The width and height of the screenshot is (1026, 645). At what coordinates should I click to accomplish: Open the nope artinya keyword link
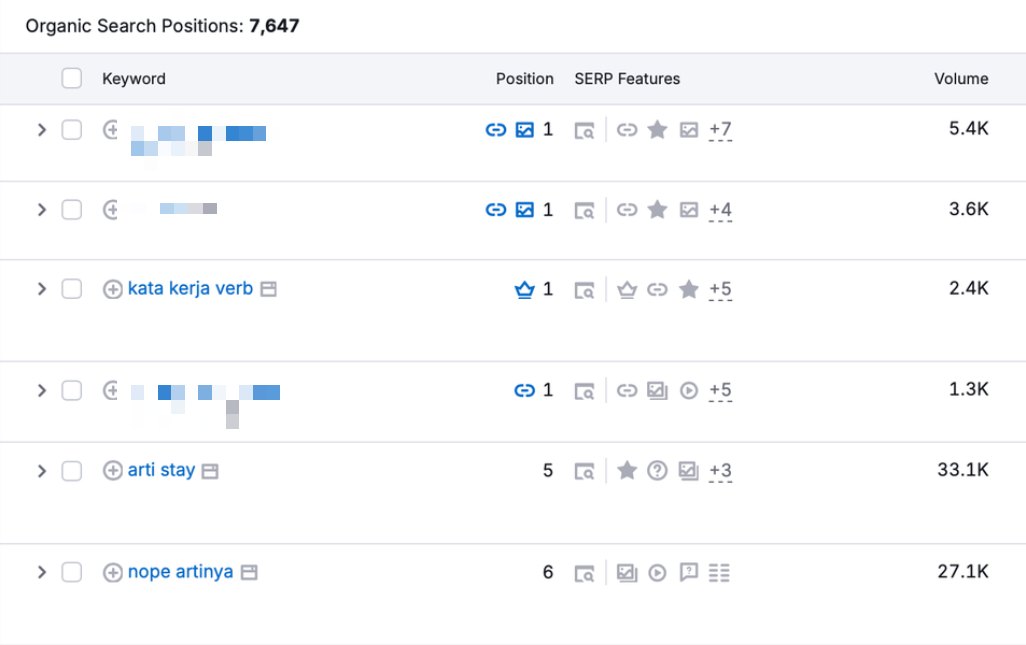(181, 572)
